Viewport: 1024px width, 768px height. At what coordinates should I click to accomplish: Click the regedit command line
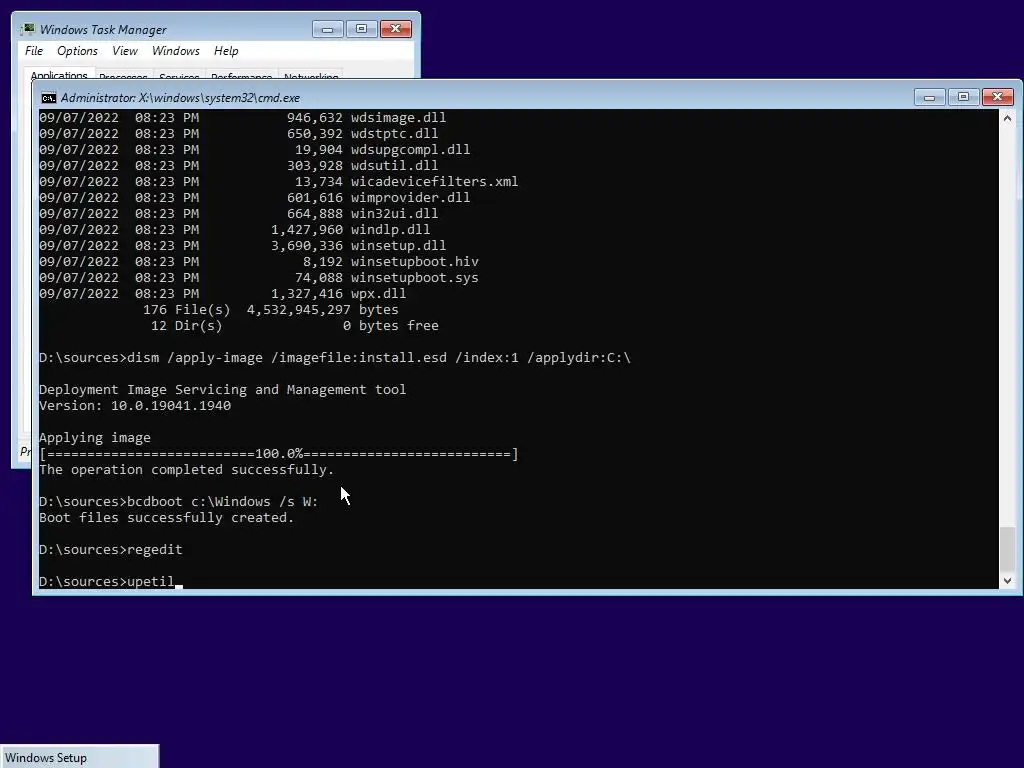(x=111, y=550)
